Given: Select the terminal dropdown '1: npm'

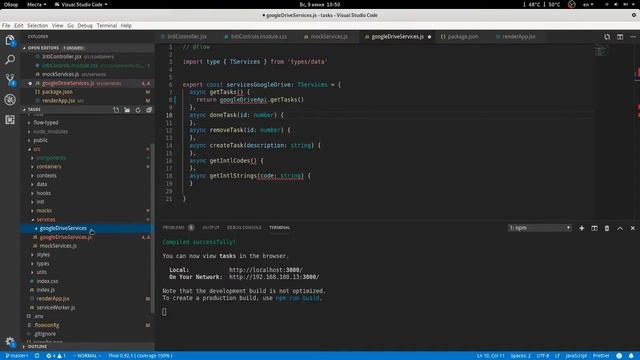Looking at the screenshot, I should click(x=540, y=228).
